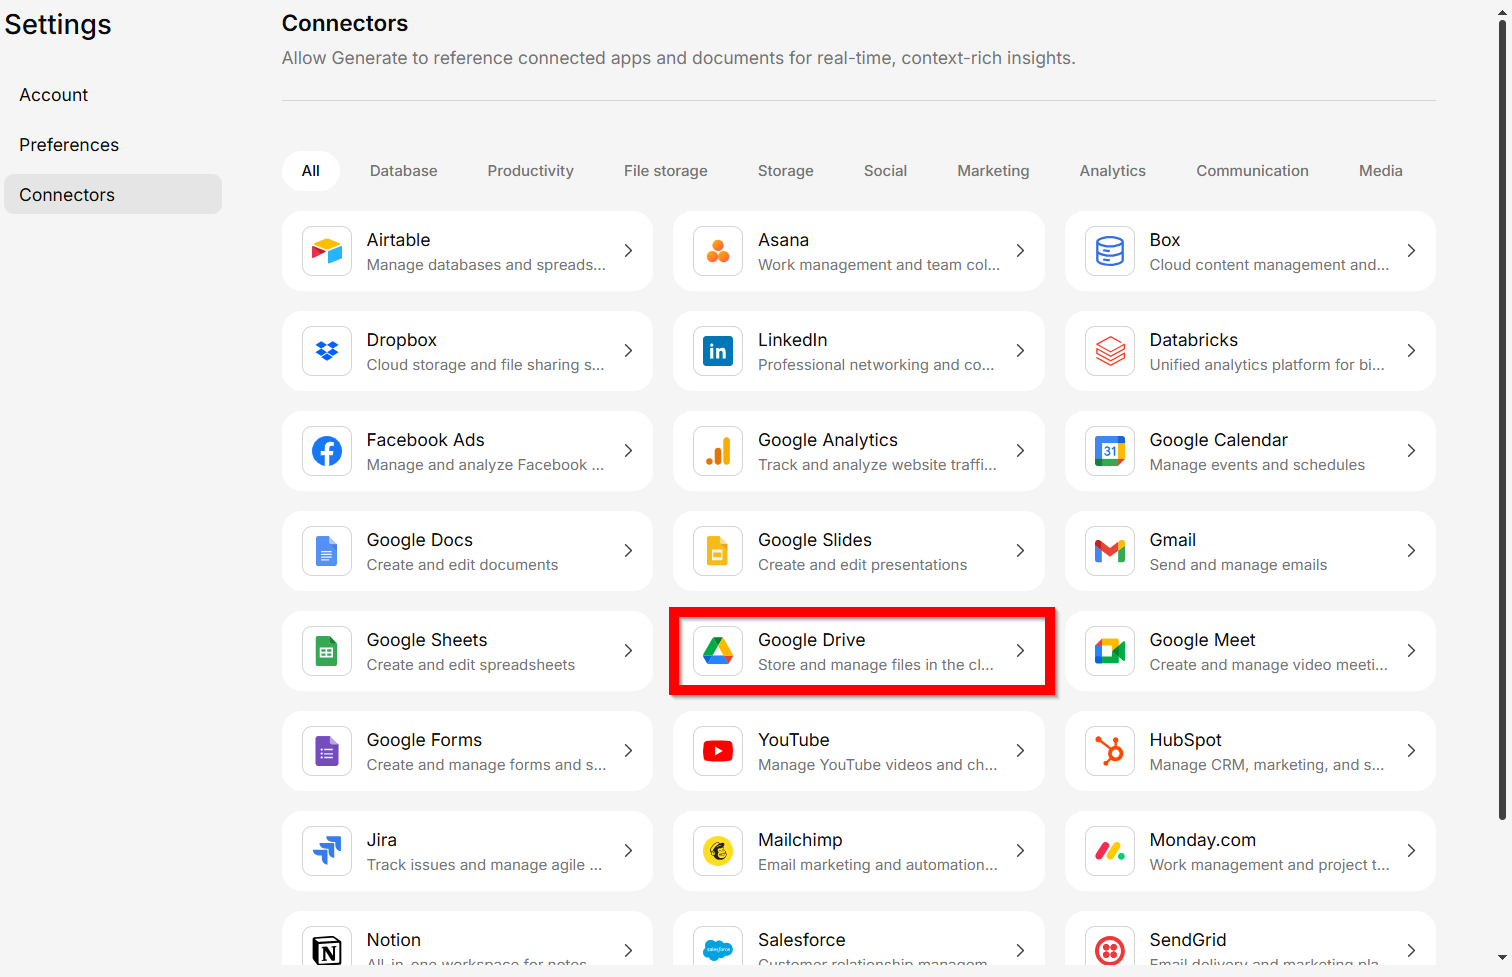Expand the Monday.com connector arrow
This screenshot has height=977, width=1512.
click(1411, 851)
